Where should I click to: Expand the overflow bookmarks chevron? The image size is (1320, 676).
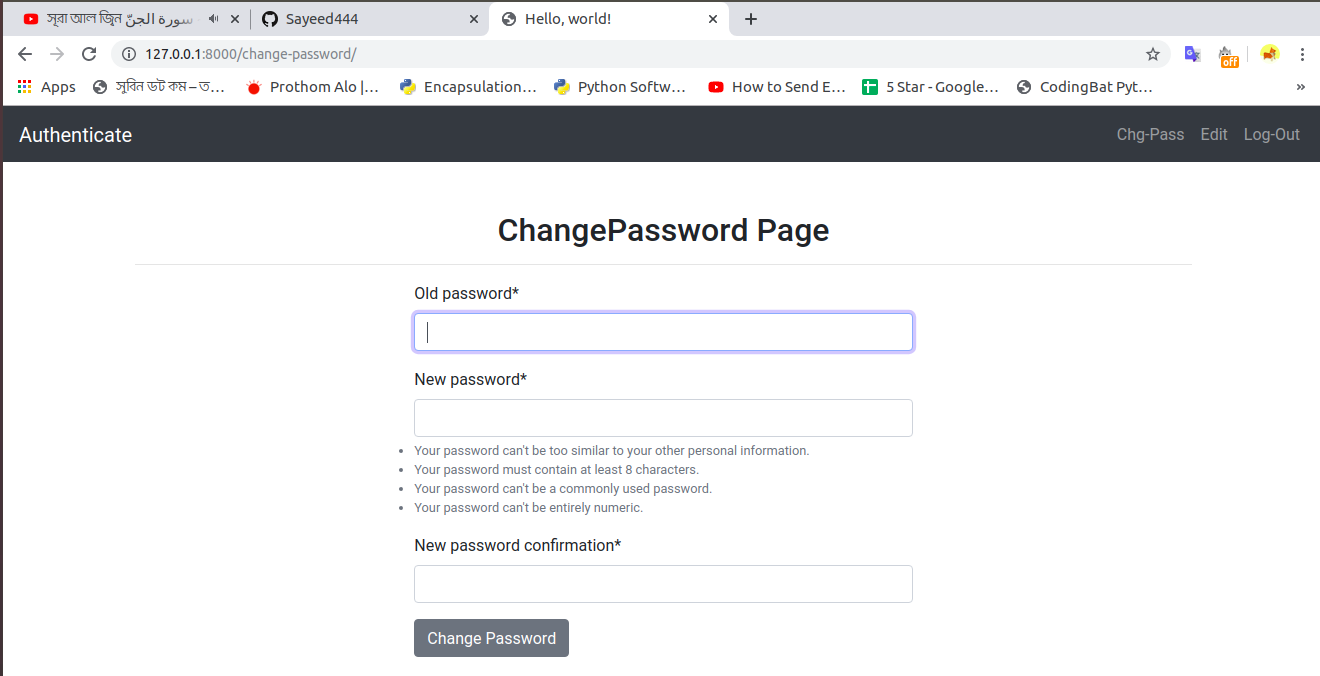pyautogui.click(x=1301, y=87)
